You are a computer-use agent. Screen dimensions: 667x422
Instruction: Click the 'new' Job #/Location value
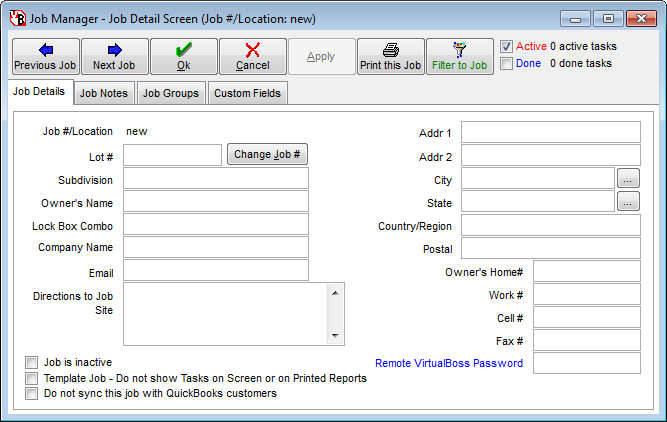[137, 131]
